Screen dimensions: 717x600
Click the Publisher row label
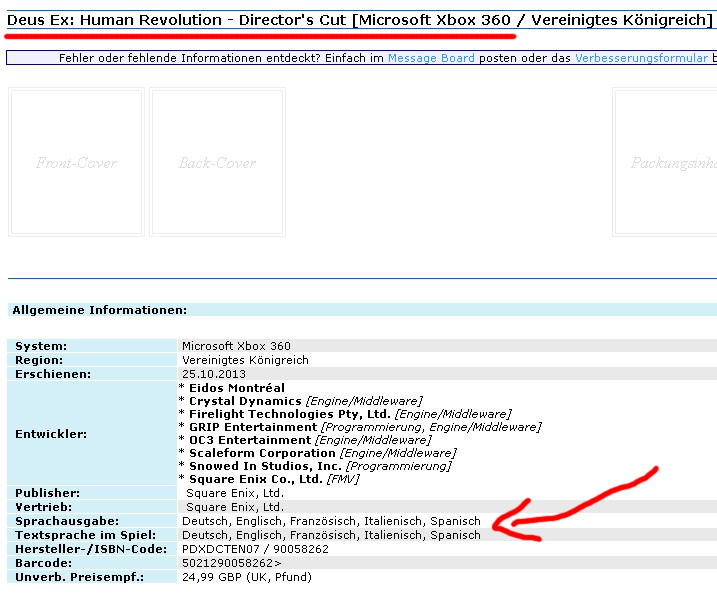click(47, 493)
